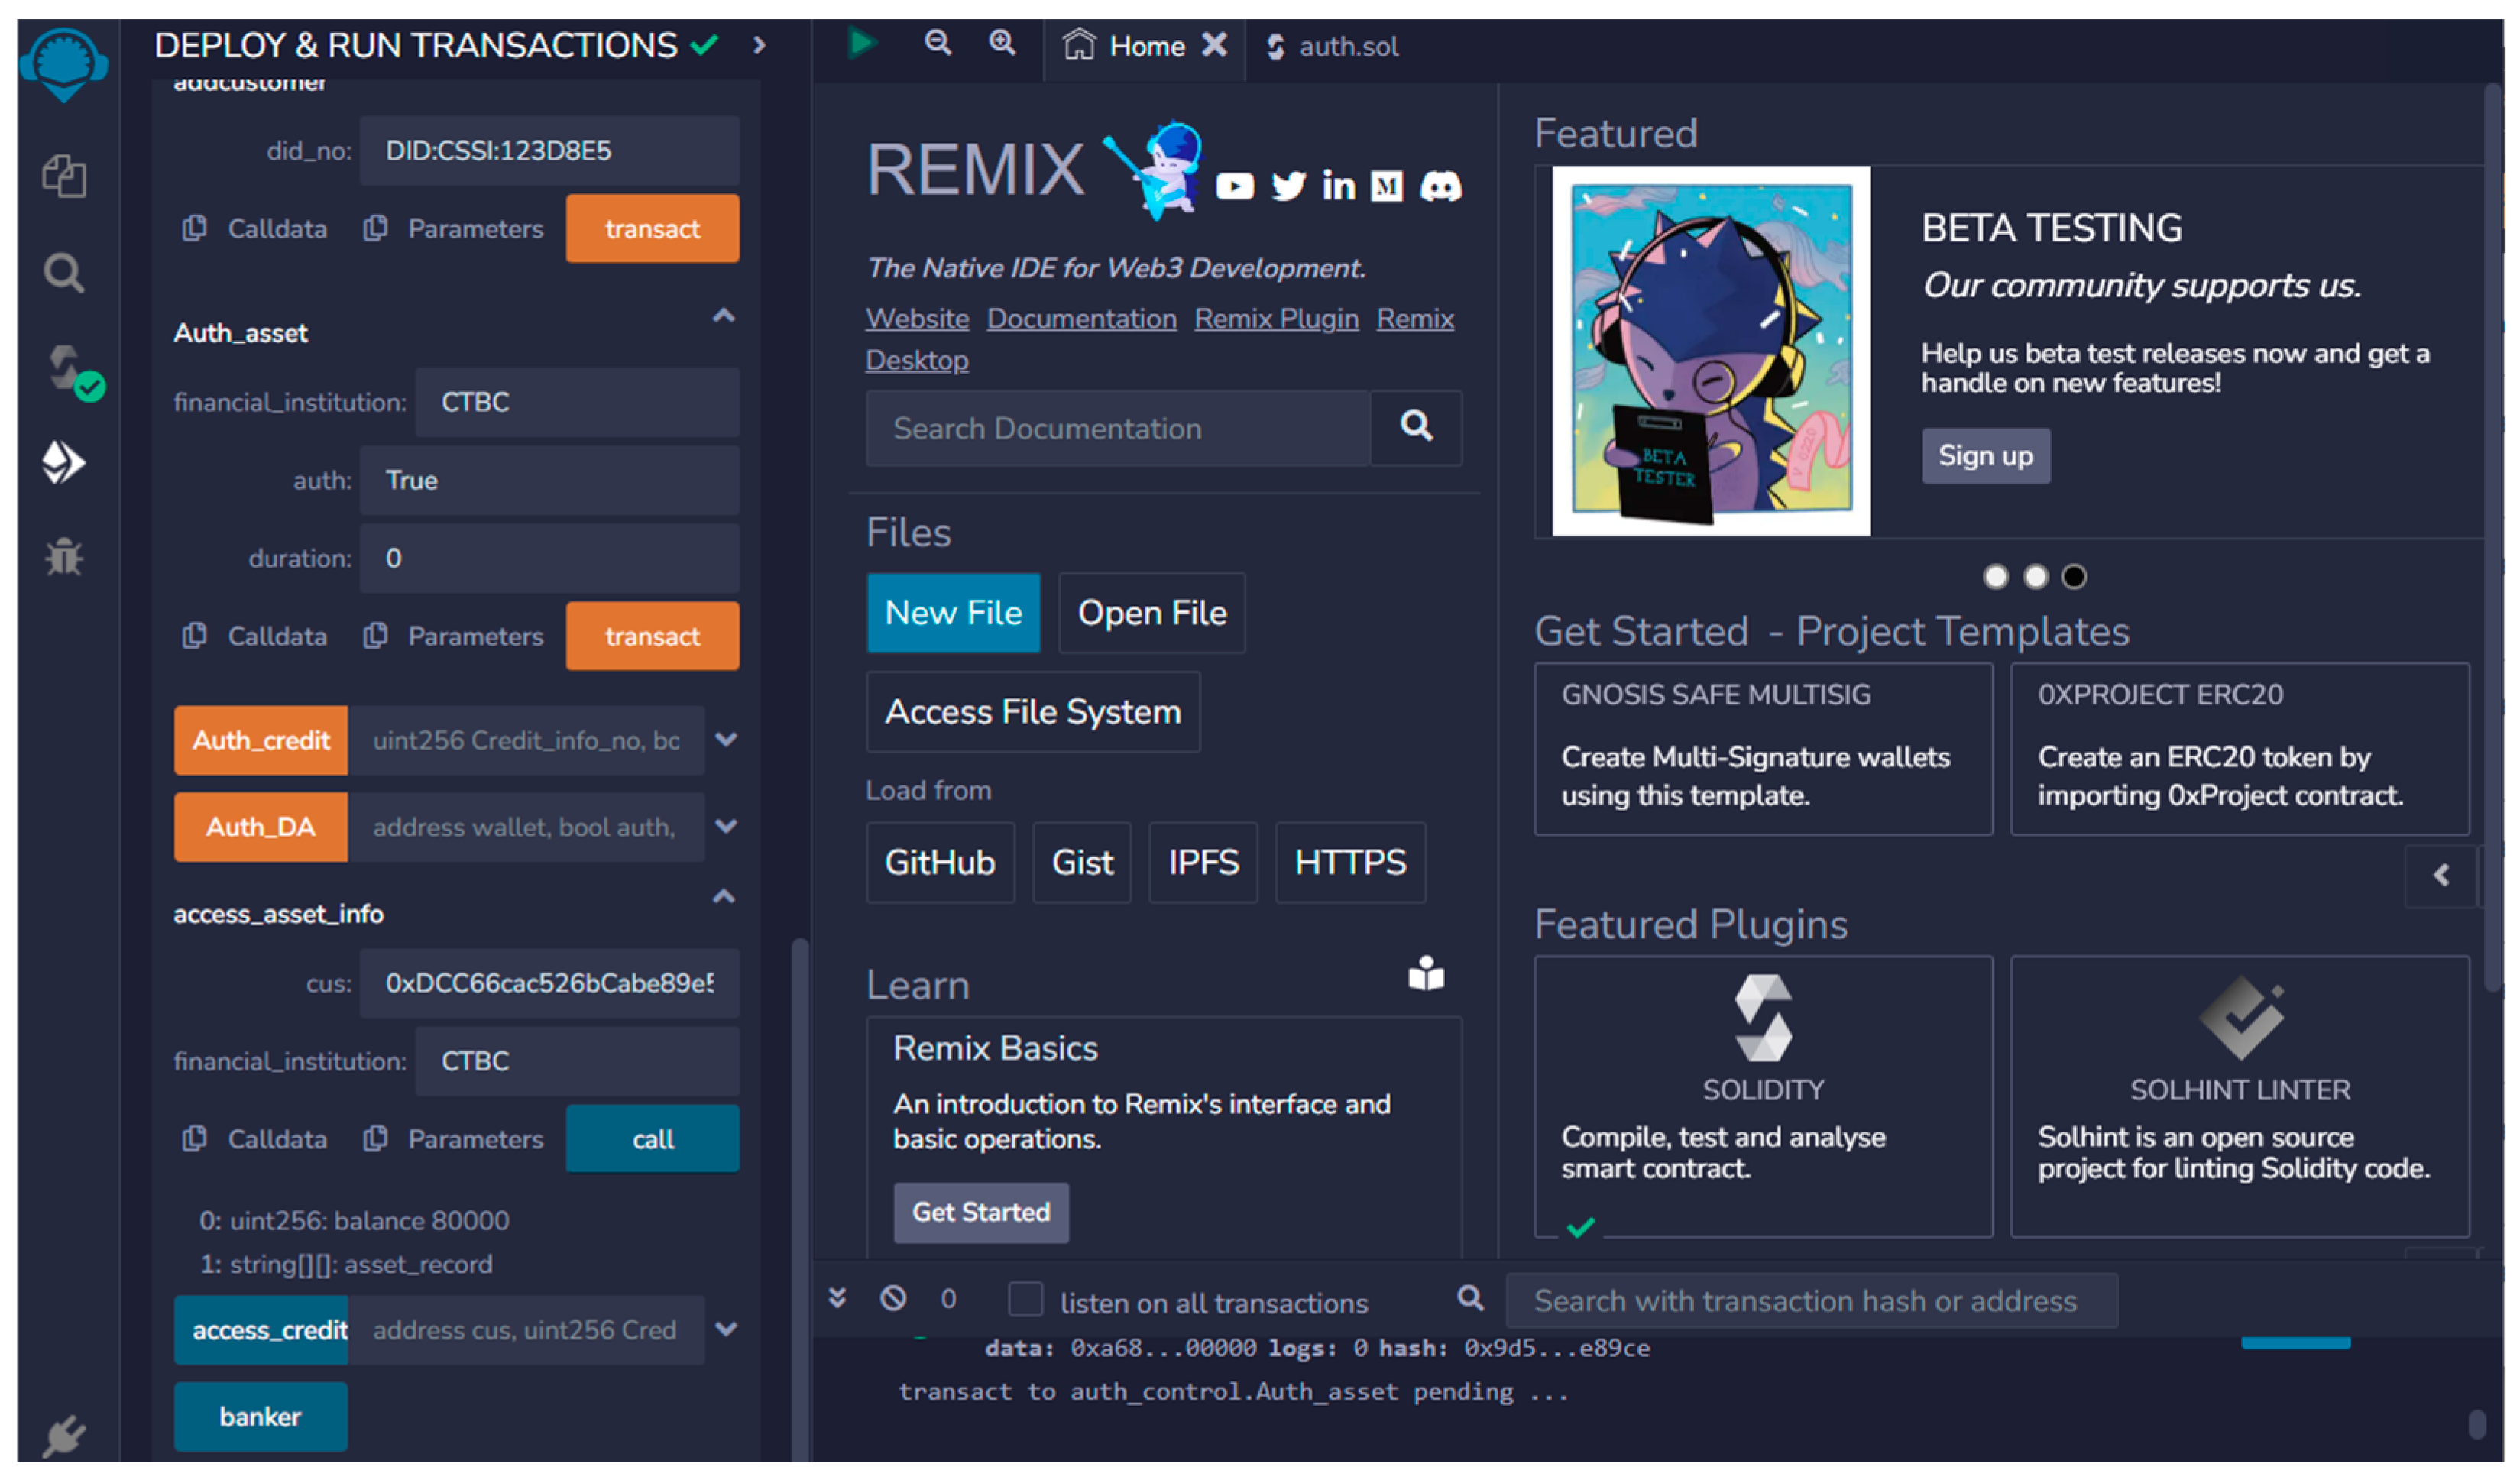2520x1480 pixels.
Task: Click the banker function button
Action: [x=261, y=1417]
